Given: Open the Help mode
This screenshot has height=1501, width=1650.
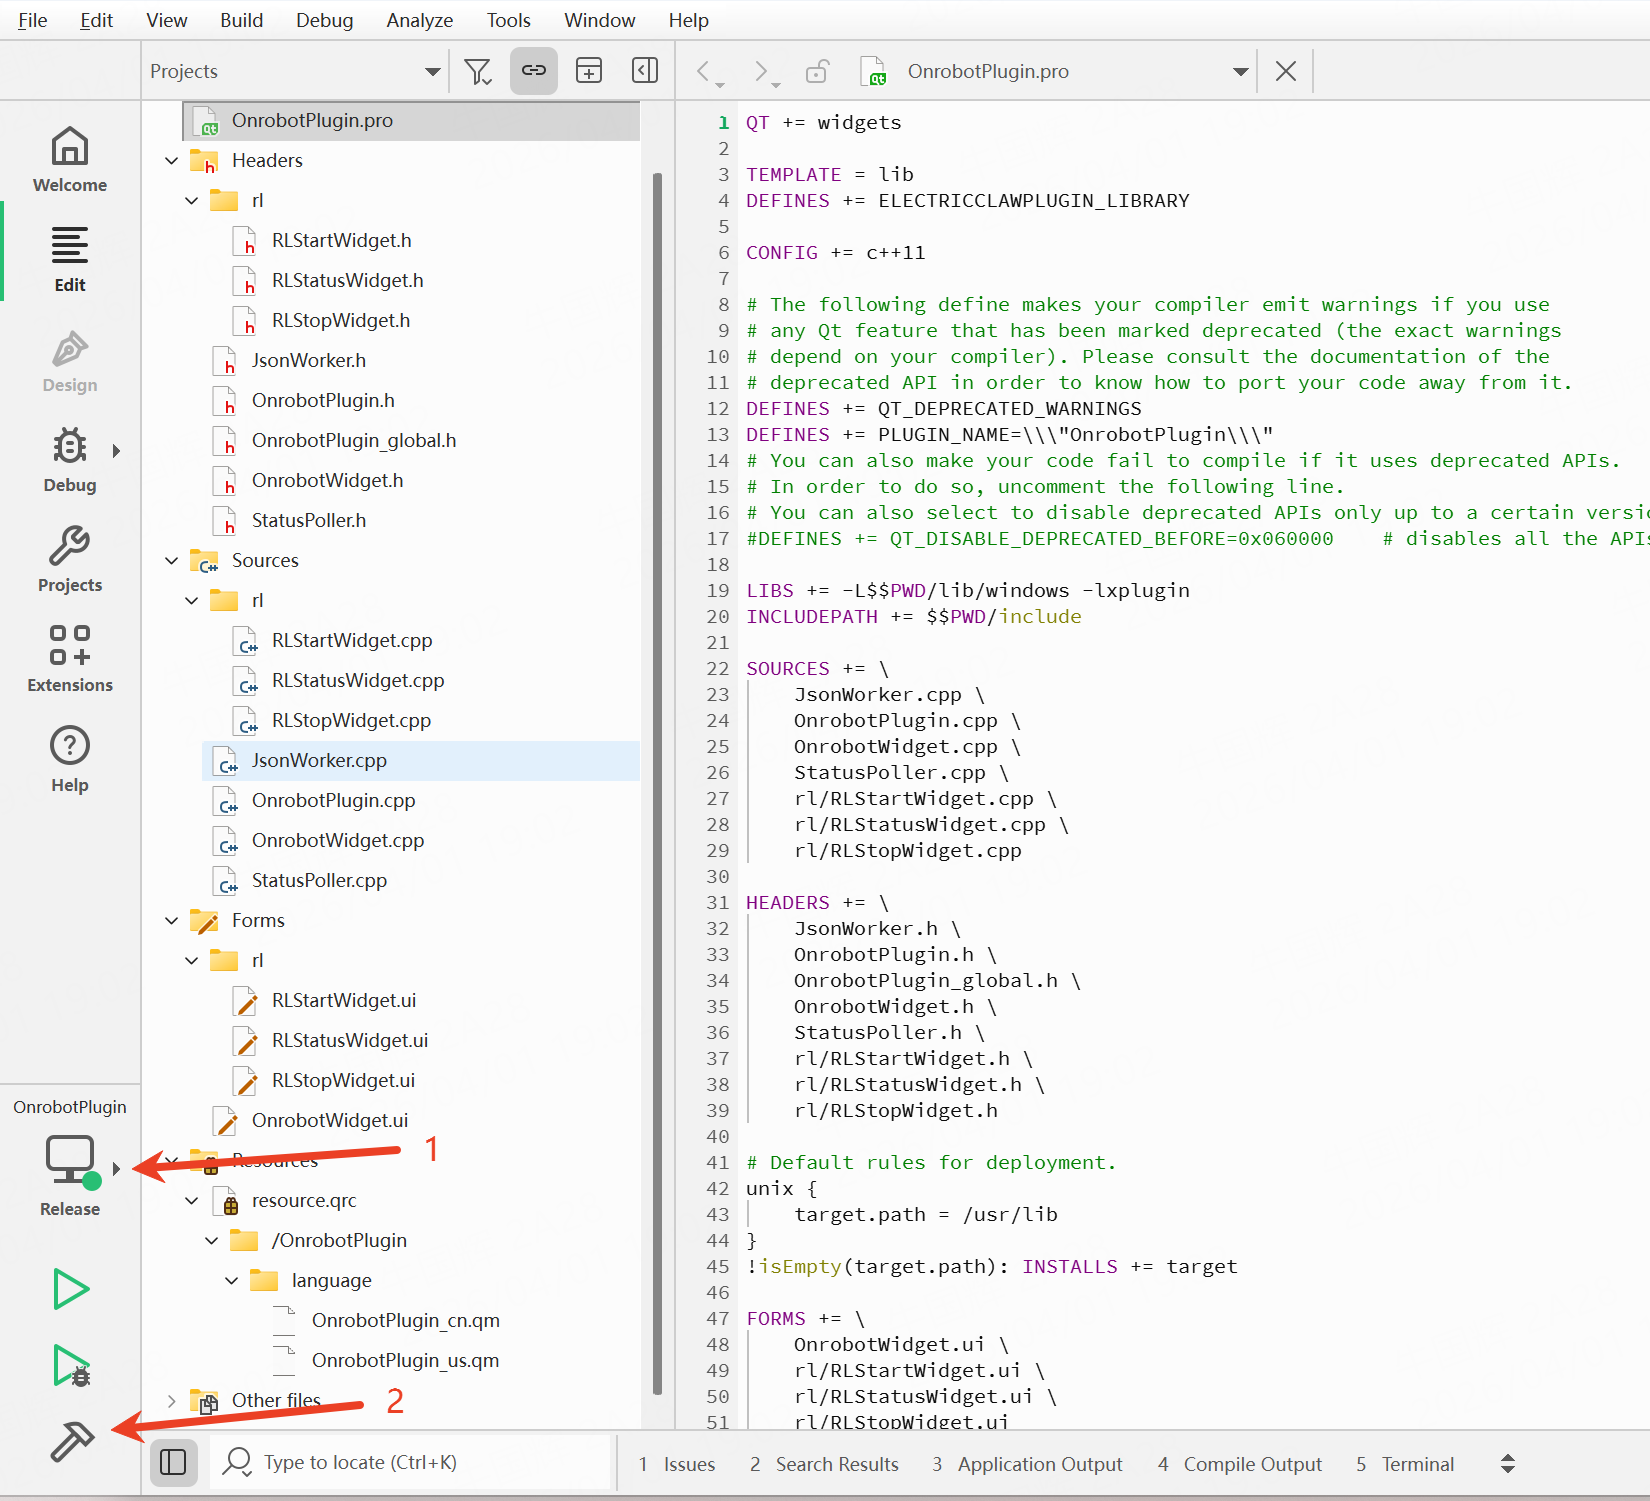Looking at the screenshot, I should (69, 760).
